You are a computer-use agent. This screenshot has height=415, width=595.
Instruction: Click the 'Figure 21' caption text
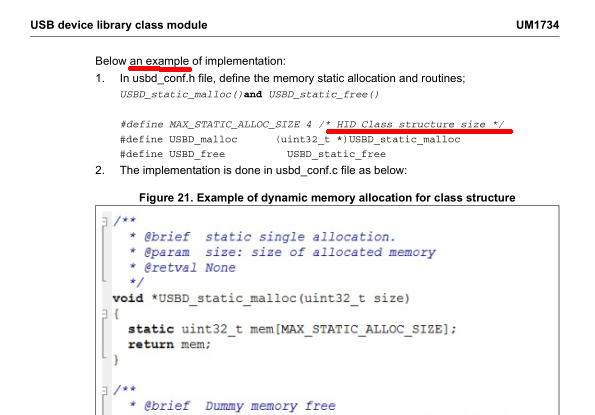point(327,198)
